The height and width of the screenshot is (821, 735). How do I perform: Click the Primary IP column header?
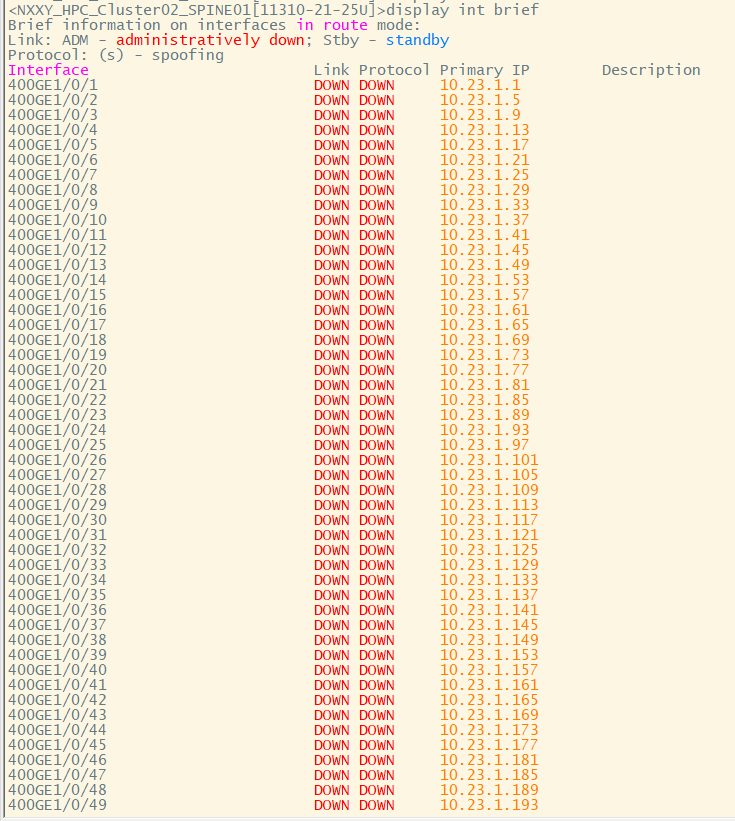click(484, 70)
